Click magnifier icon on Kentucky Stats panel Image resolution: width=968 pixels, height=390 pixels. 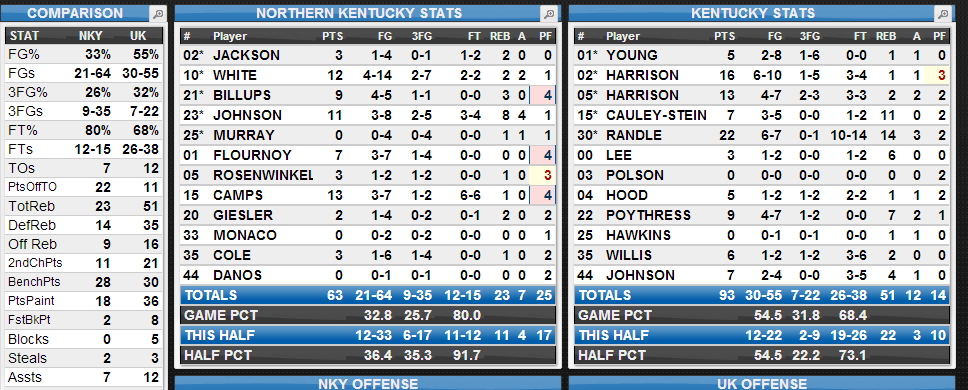[x=942, y=14]
